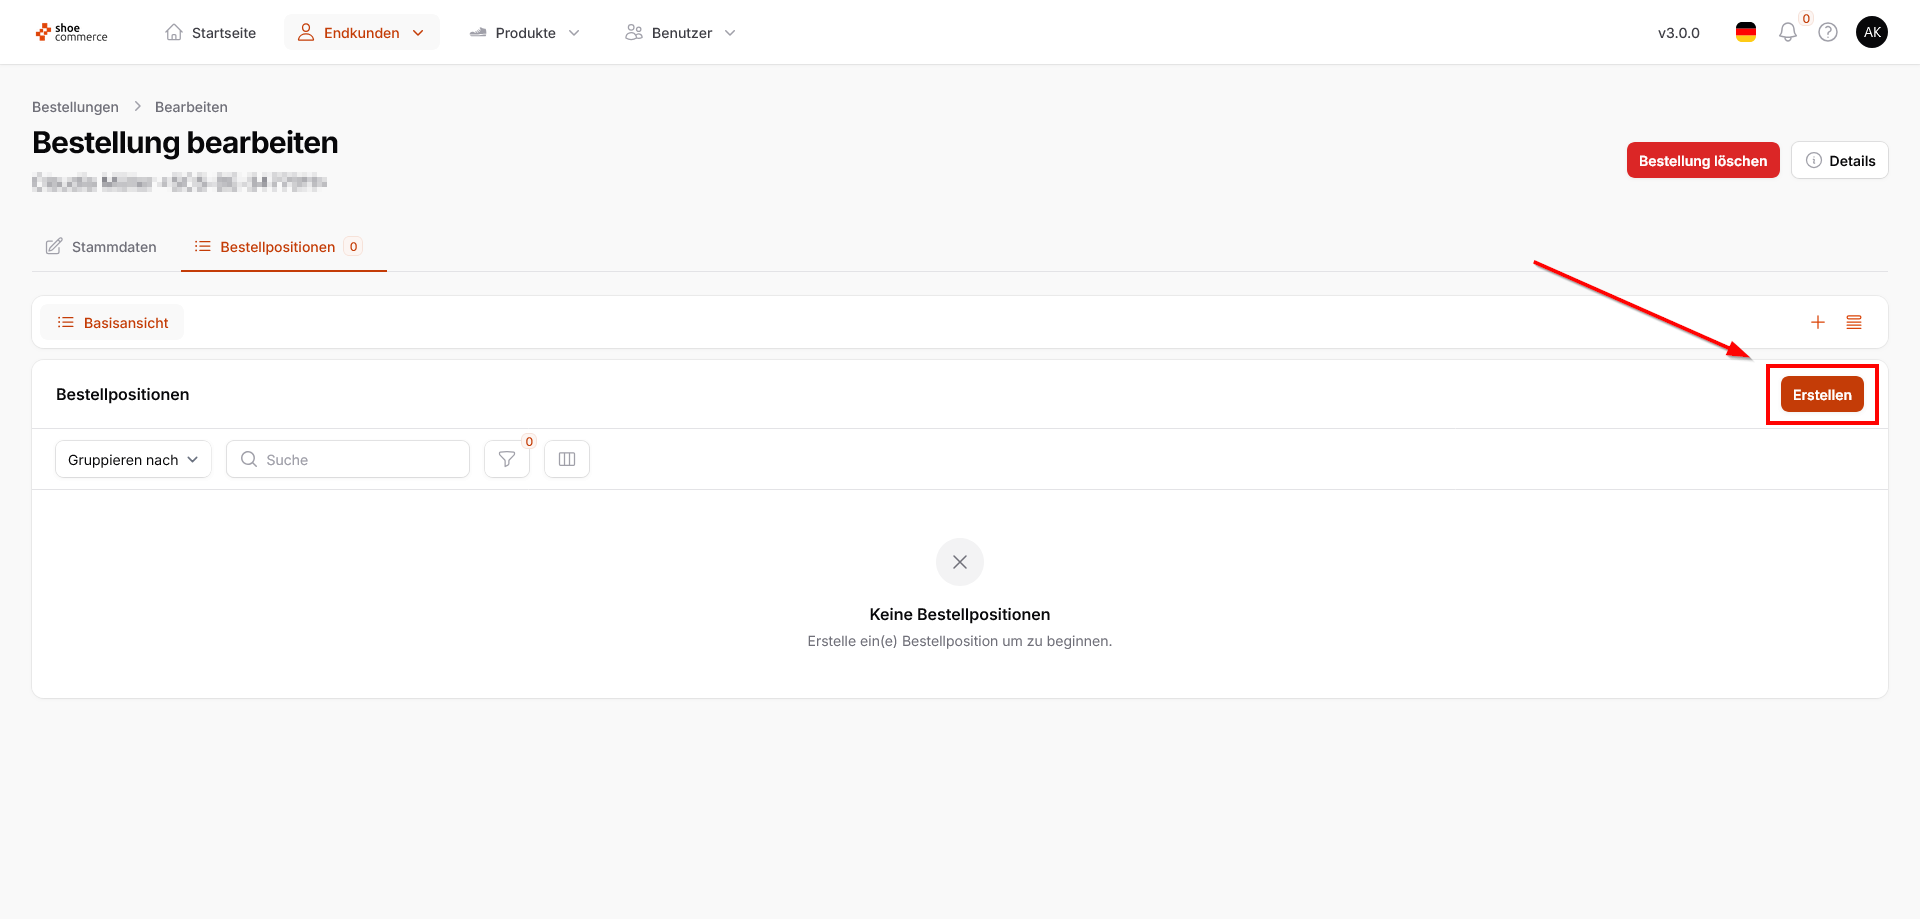Open notifications bell

tap(1788, 32)
